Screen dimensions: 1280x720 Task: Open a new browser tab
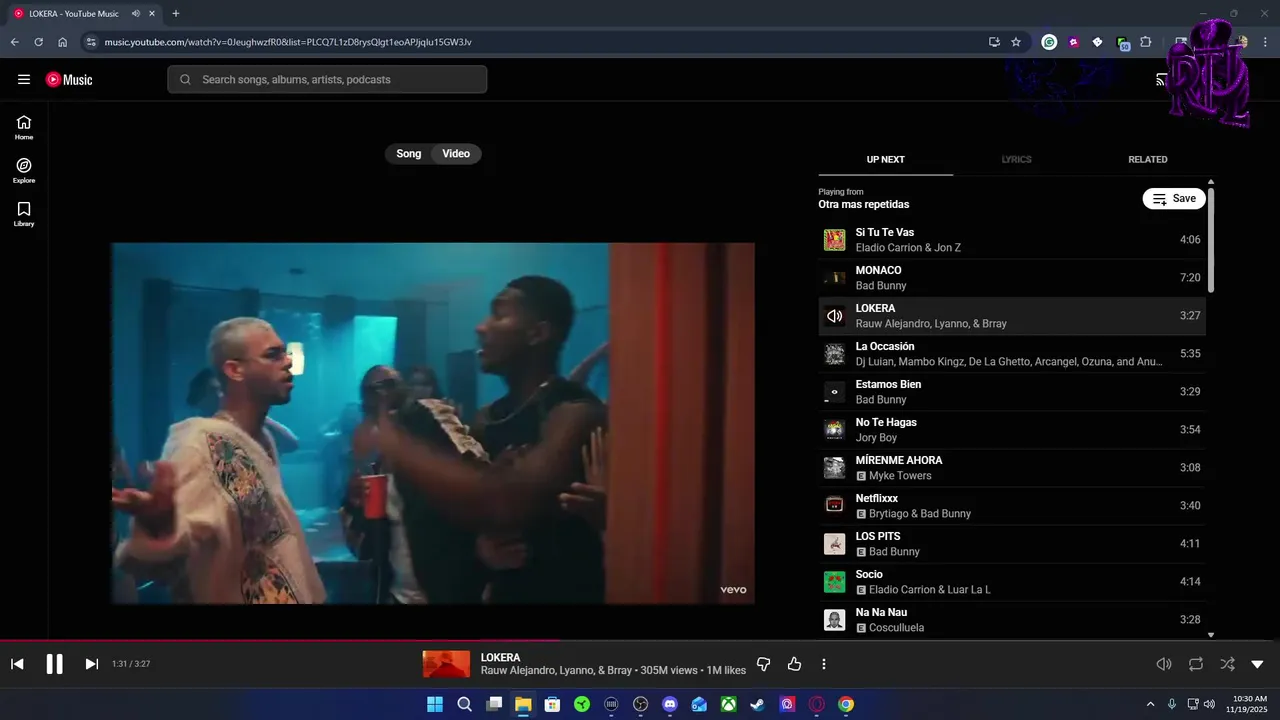pyautogui.click(x=176, y=14)
